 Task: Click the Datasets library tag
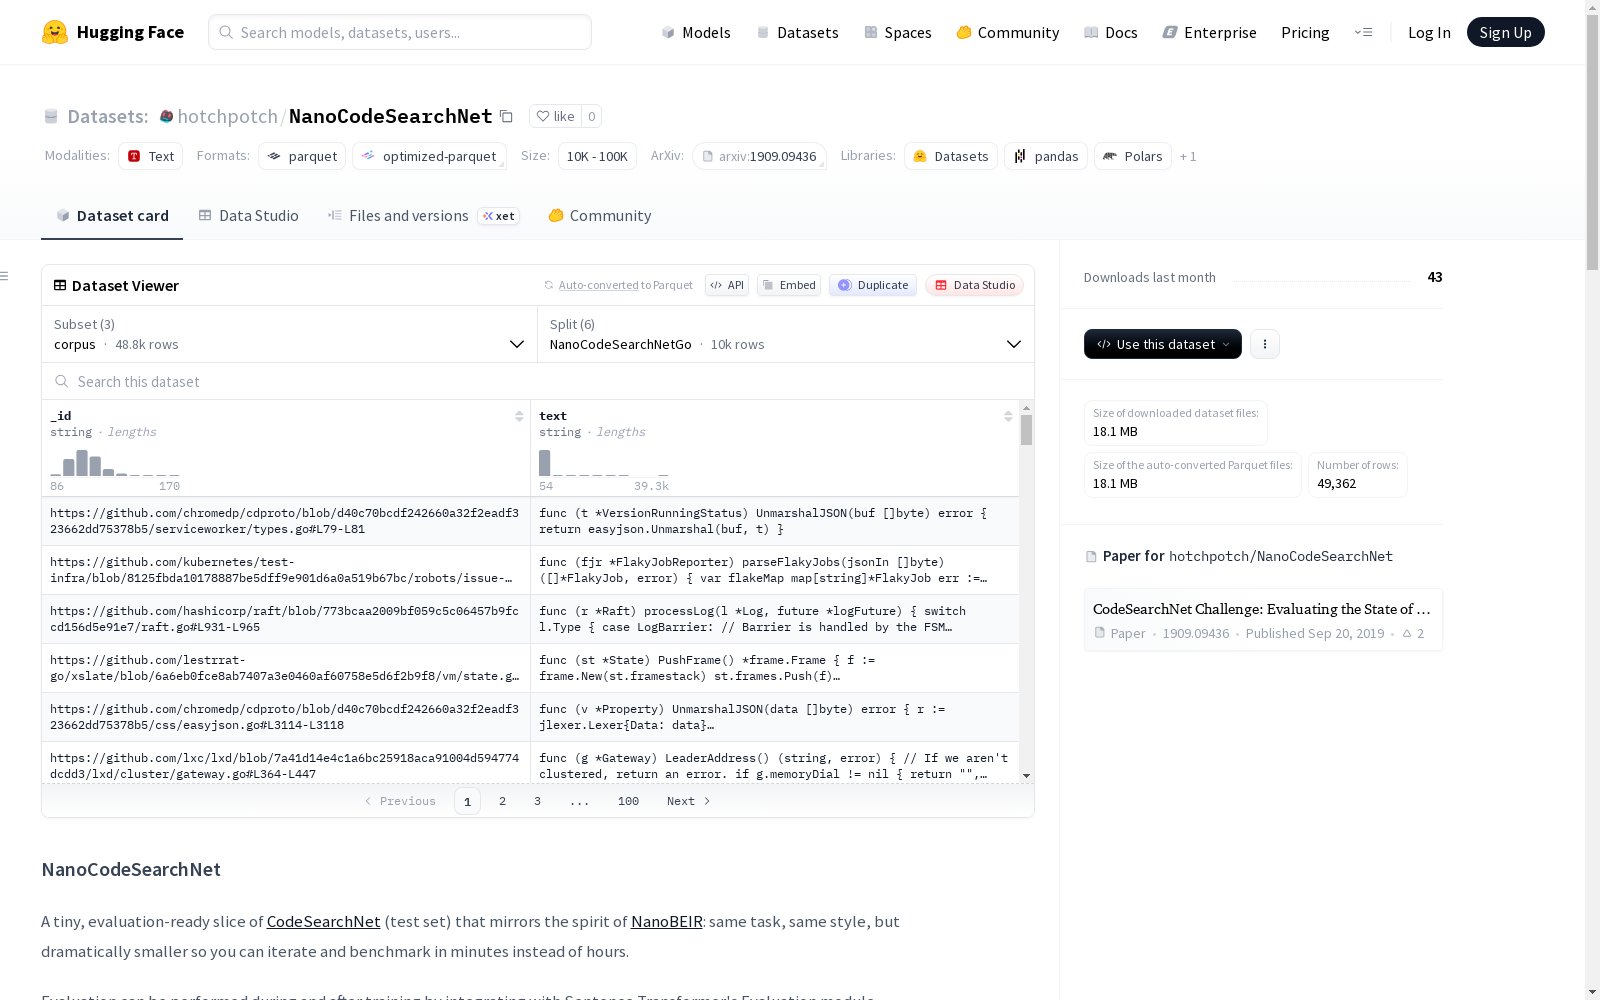pyautogui.click(x=951, y=156)
